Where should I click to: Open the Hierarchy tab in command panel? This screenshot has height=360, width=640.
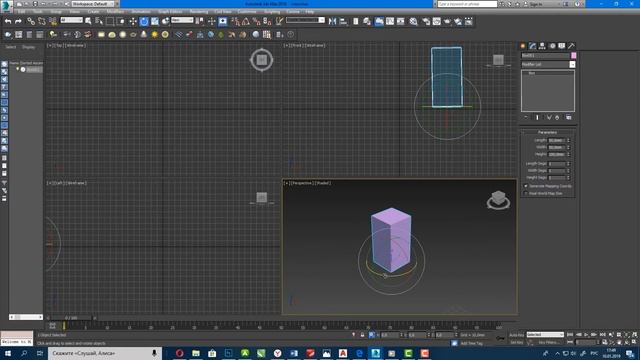pos(542,46)
